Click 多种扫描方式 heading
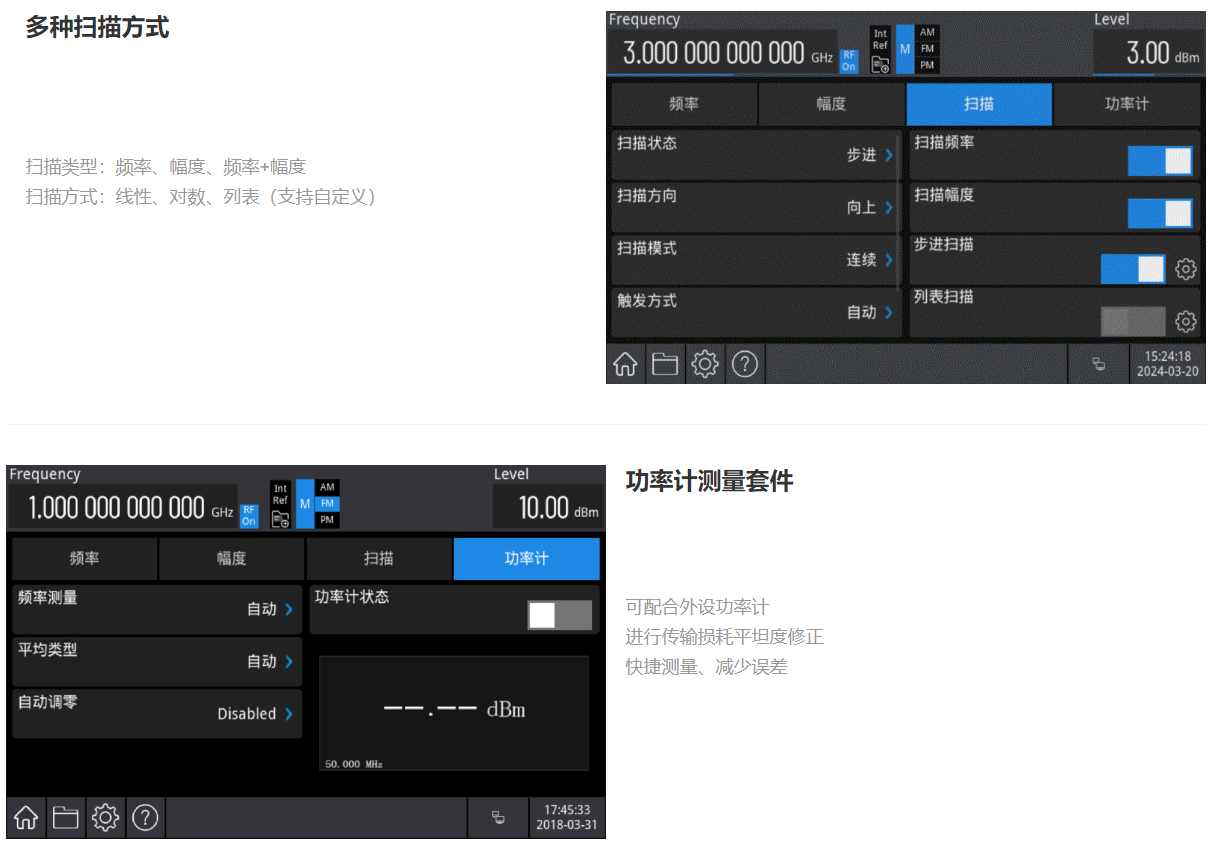This screenshot has height=843, width=1218. tap(97, 28)
